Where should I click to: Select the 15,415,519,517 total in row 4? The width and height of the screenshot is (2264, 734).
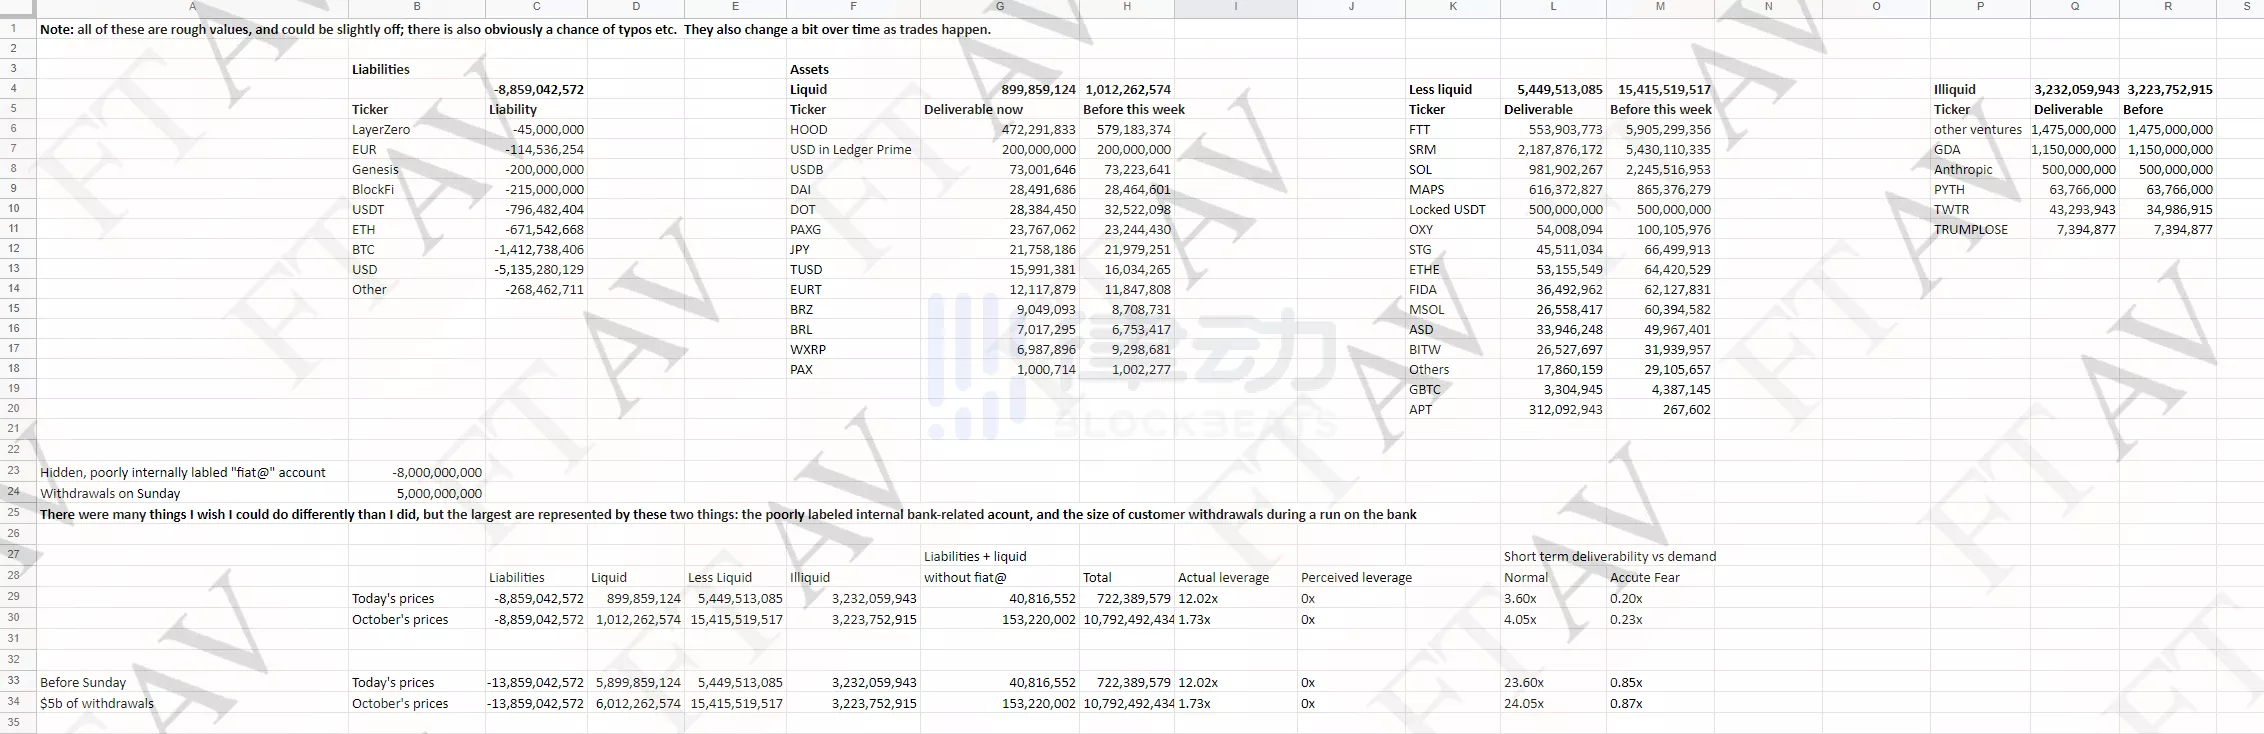pos(1664,89)
